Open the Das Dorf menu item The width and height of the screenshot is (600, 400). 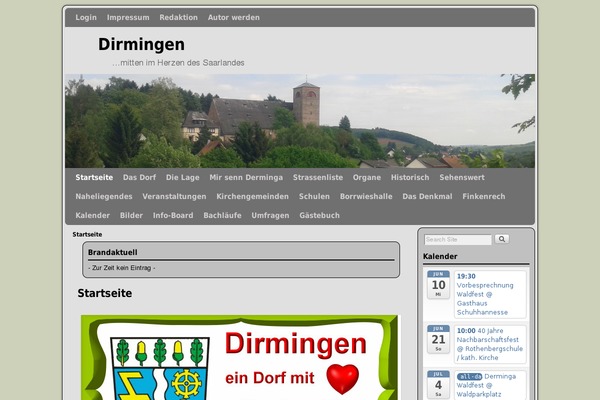139,177
